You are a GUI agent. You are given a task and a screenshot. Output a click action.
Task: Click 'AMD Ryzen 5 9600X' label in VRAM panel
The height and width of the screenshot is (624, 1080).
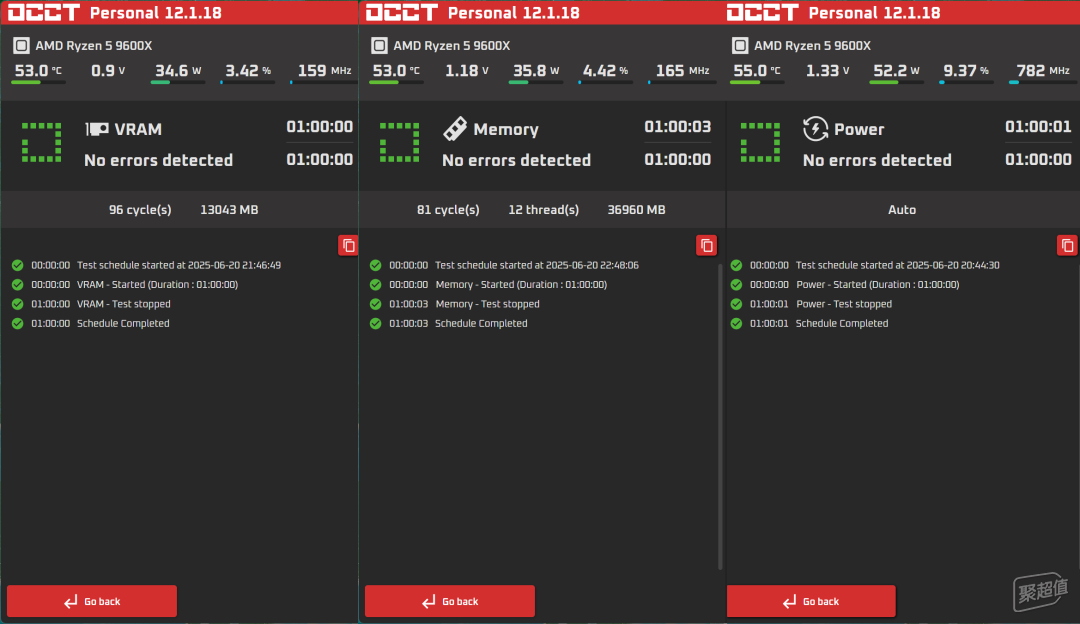pyautogui.click(x=94, y=45)
